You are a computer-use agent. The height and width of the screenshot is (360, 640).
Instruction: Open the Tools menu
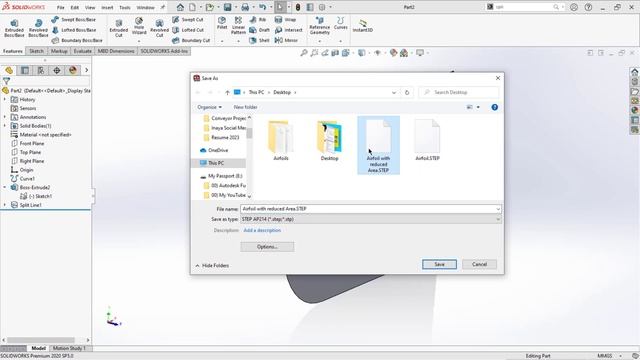coord(125,7)
